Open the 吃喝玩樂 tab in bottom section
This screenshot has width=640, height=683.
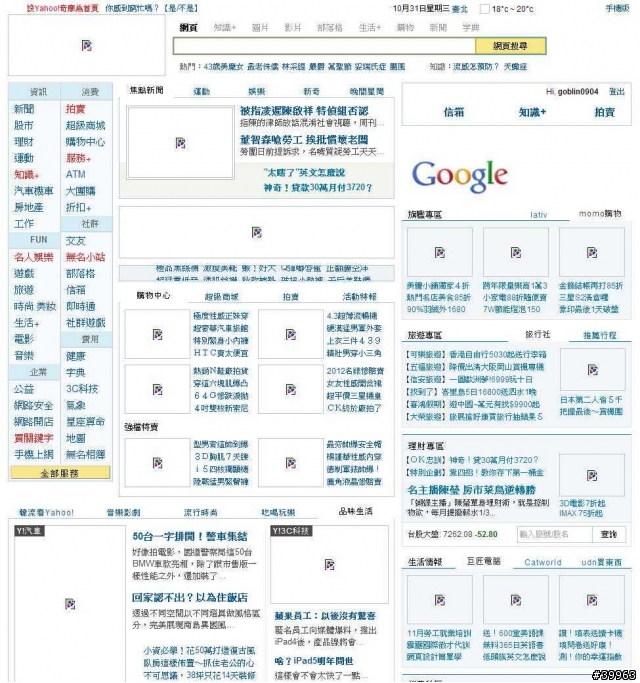click(x=278, y=513)
